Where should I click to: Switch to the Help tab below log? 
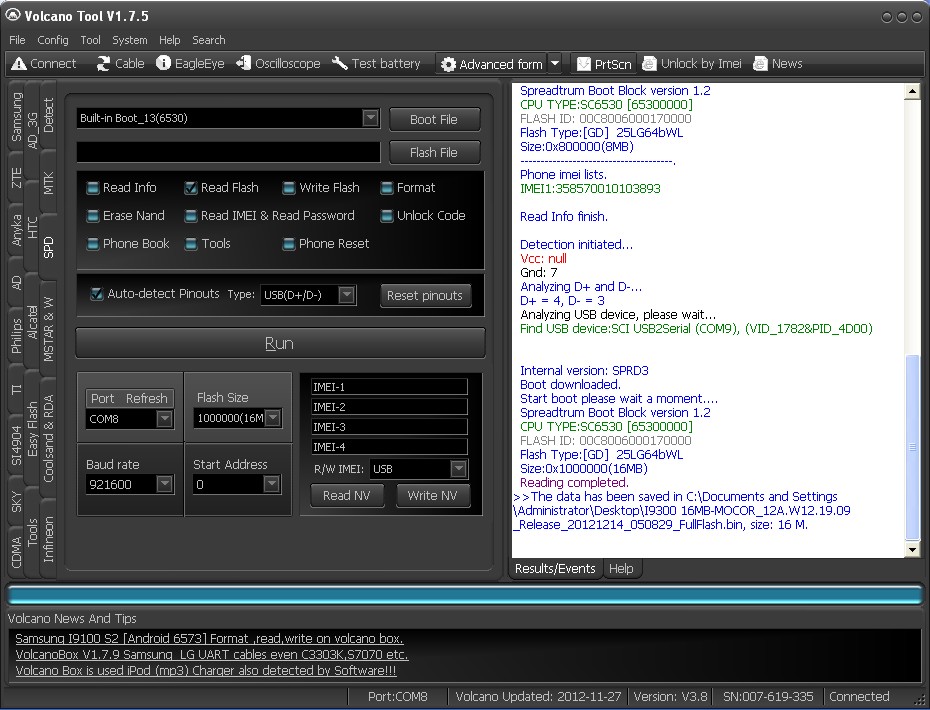coord(621,568)
